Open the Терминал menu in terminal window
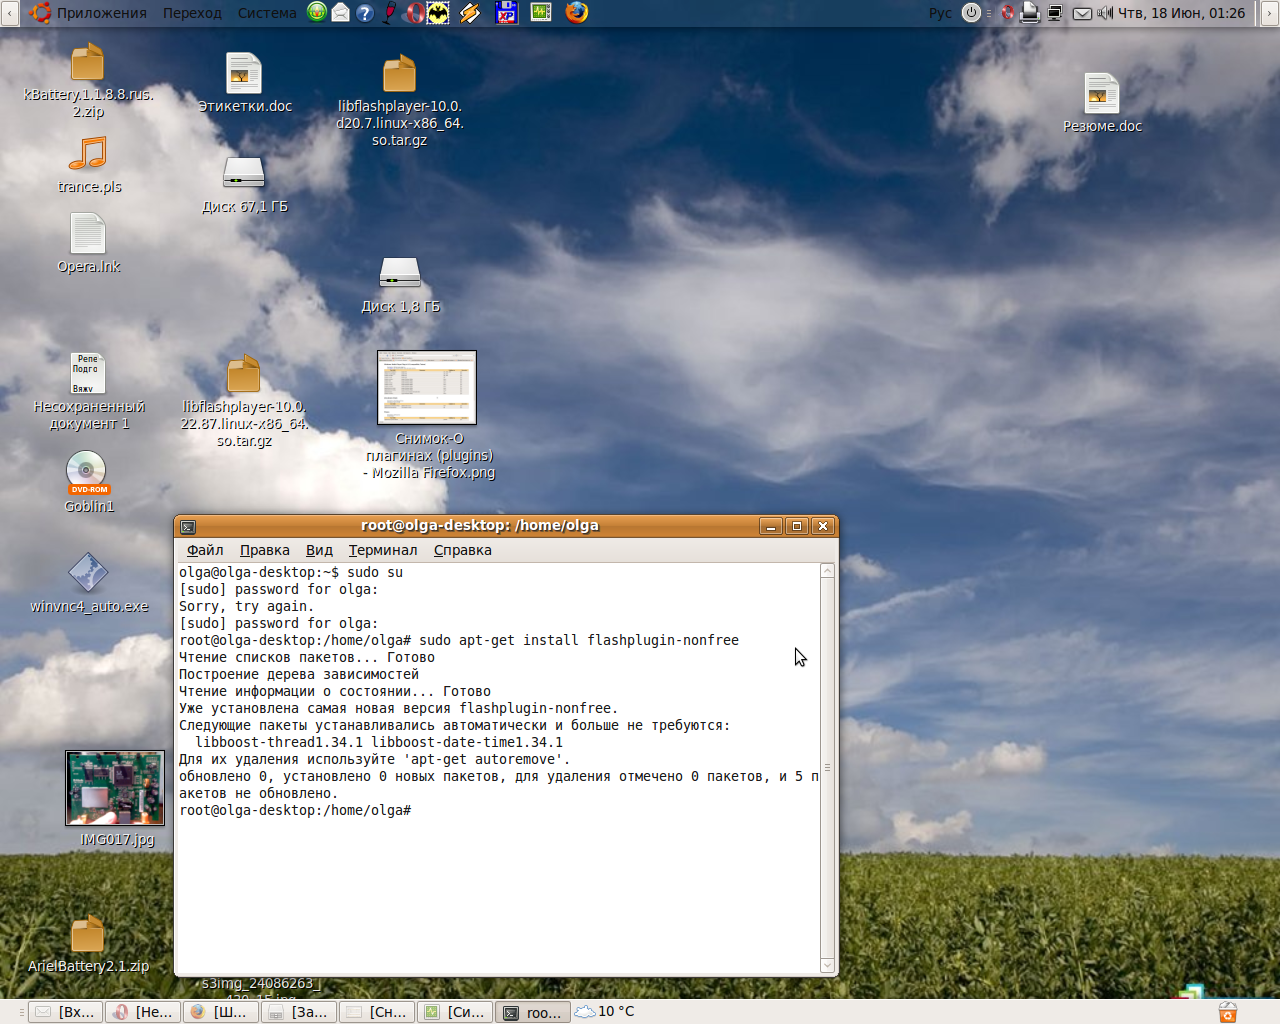1280x1024 pixels. click(382, 550)
